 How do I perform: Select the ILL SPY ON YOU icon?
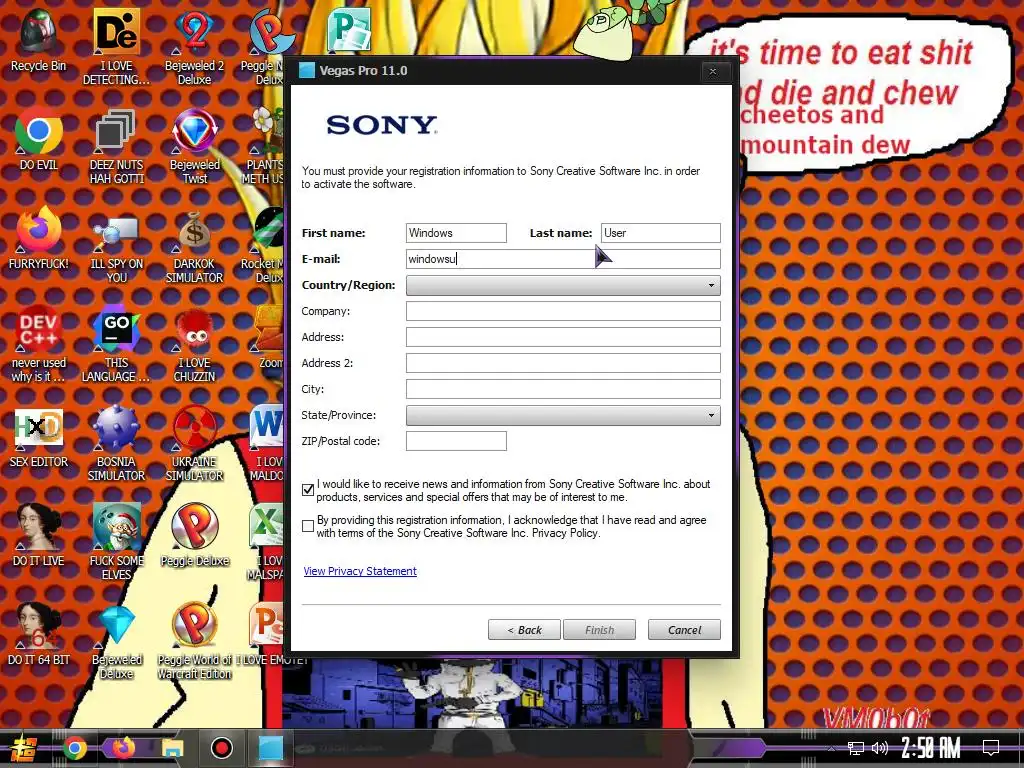coord(116,246)
